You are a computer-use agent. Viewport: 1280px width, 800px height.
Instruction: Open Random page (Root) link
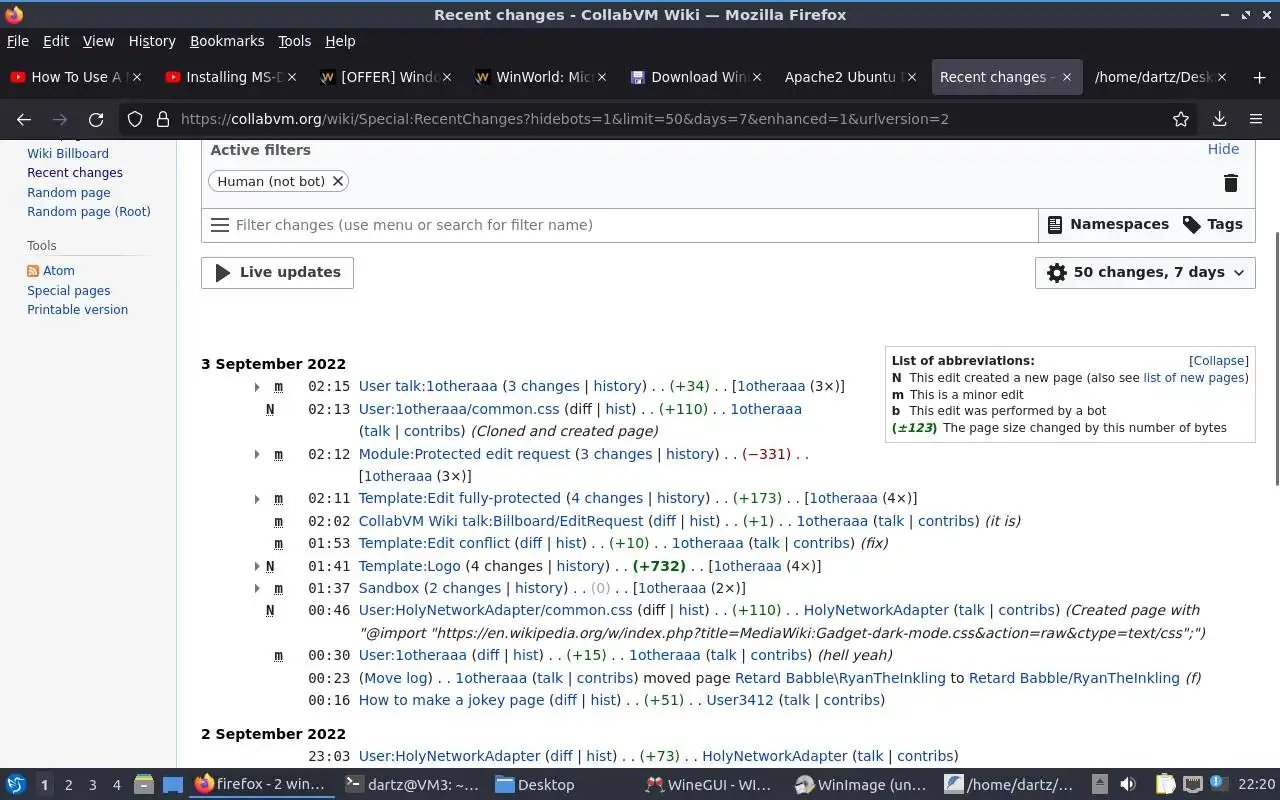point(89,212)
